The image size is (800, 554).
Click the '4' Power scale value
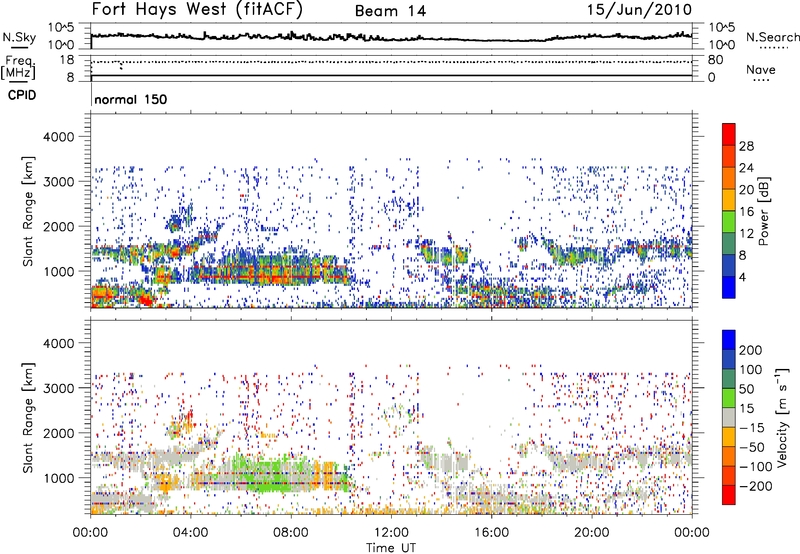click(x=742, y=277)
